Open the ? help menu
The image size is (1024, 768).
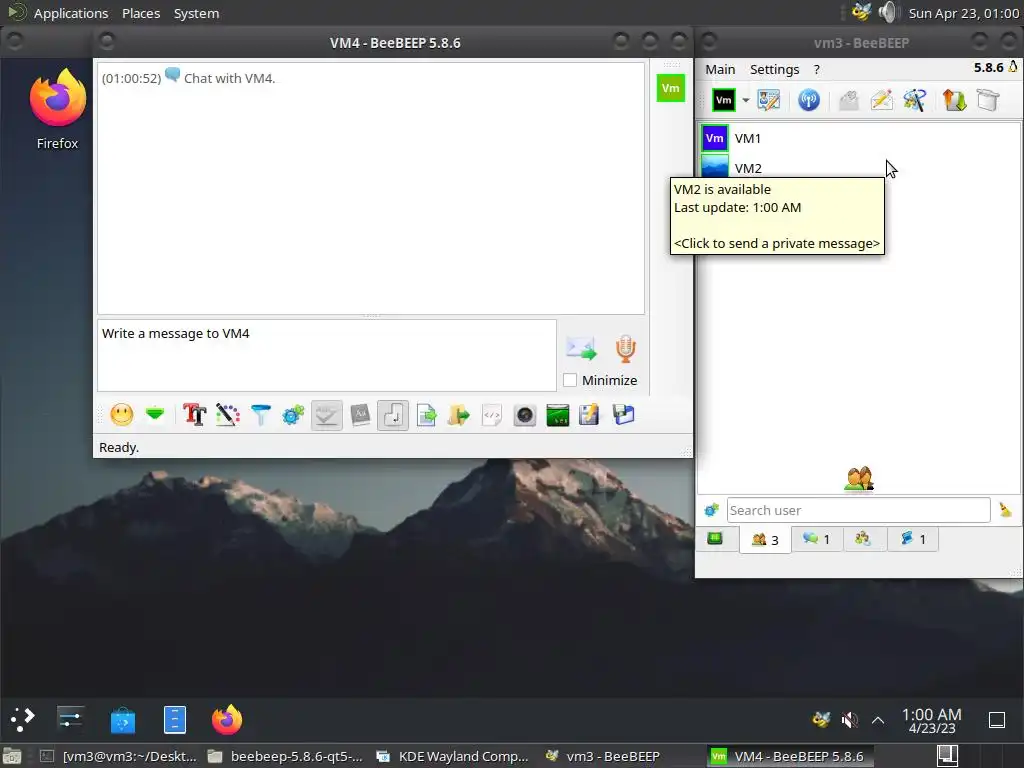pos(816,69)
